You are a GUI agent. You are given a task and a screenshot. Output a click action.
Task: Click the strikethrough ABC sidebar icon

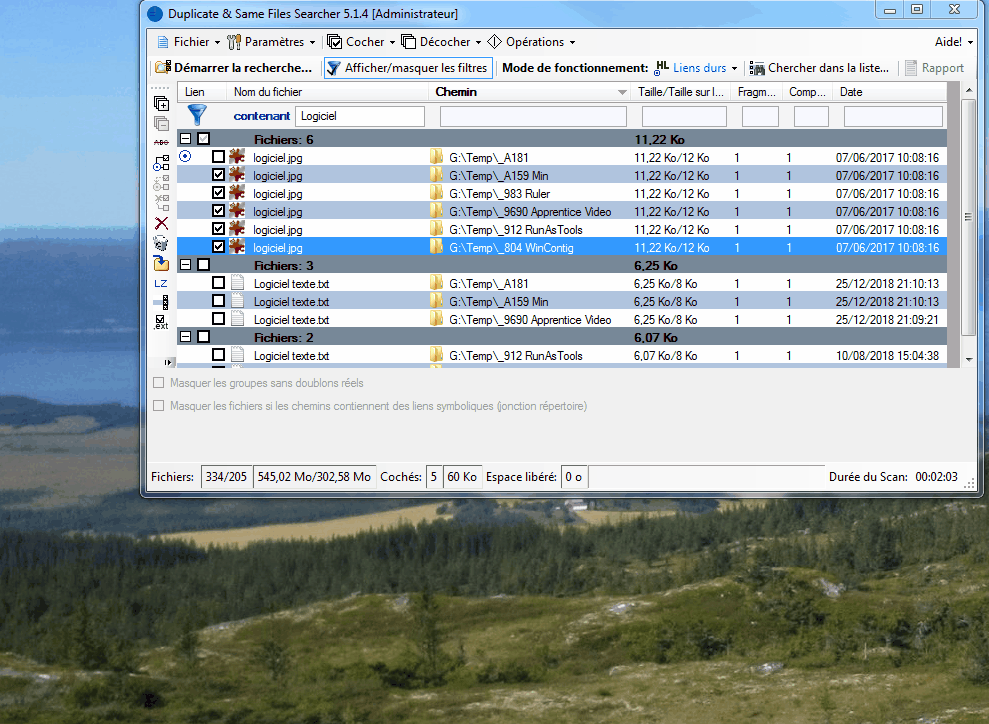tap(161, 143)
